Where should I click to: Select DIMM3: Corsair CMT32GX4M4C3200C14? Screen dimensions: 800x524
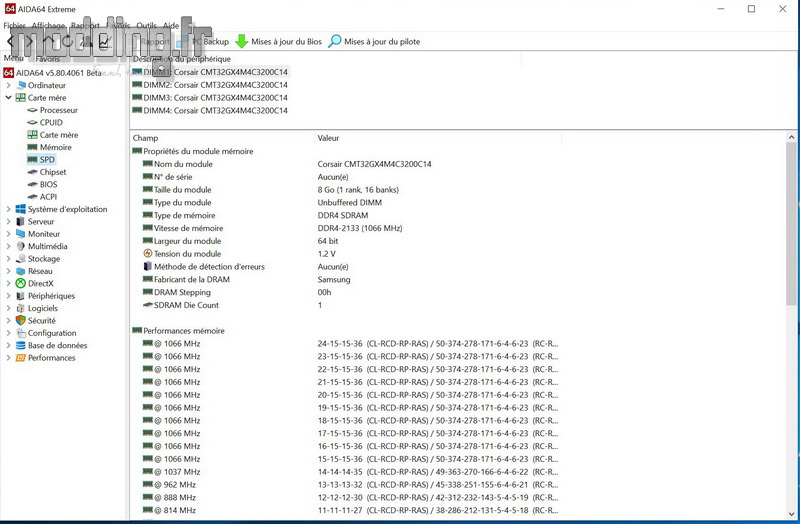pyautogui.click(x=210, y=97)
